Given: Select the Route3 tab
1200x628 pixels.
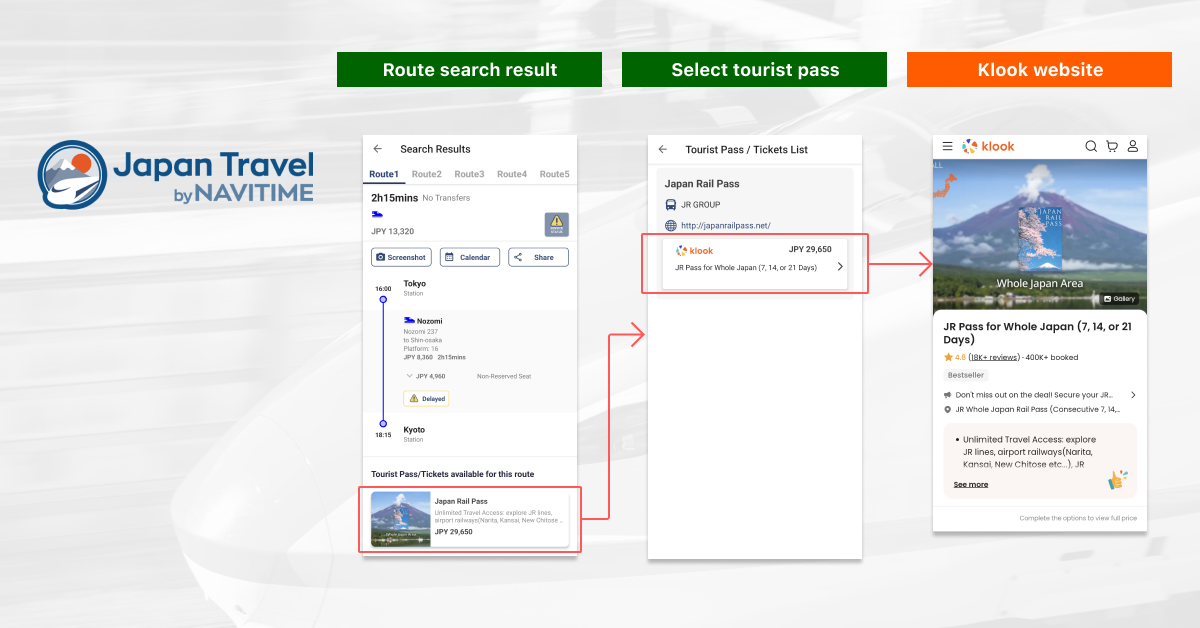Looking at the screenshot, I should [469, 174].
